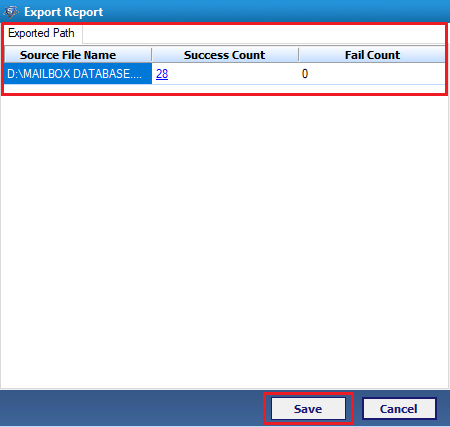The width and height of the screenshot is (450, 427).
Task: Save the export report
Action: 308,409
